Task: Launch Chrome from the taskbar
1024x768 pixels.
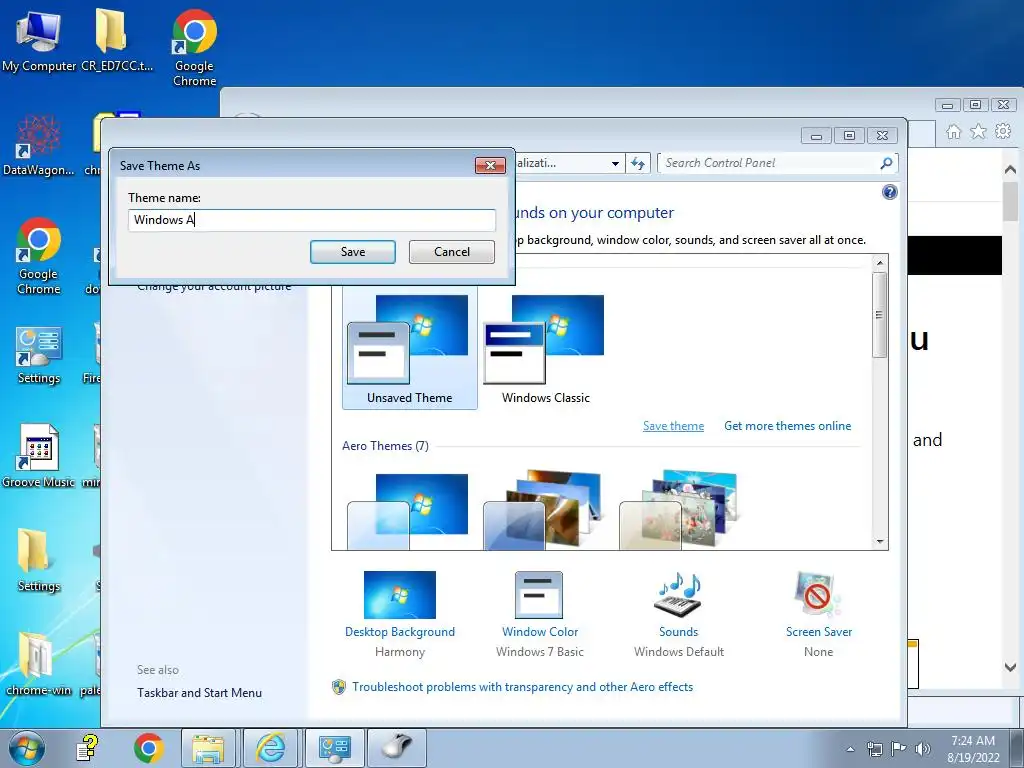Action: point(148,748)
